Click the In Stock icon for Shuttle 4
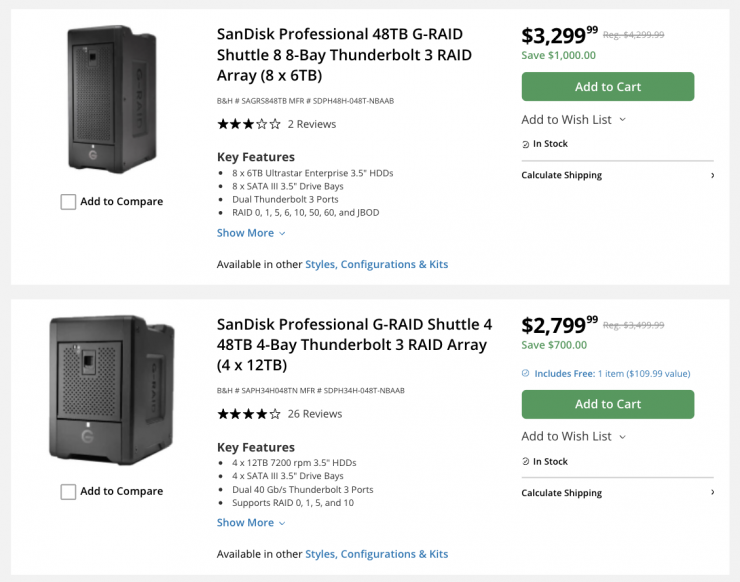The height and width of the screenshot is (582, 740). pyautogui.click(x=526, y=462)
